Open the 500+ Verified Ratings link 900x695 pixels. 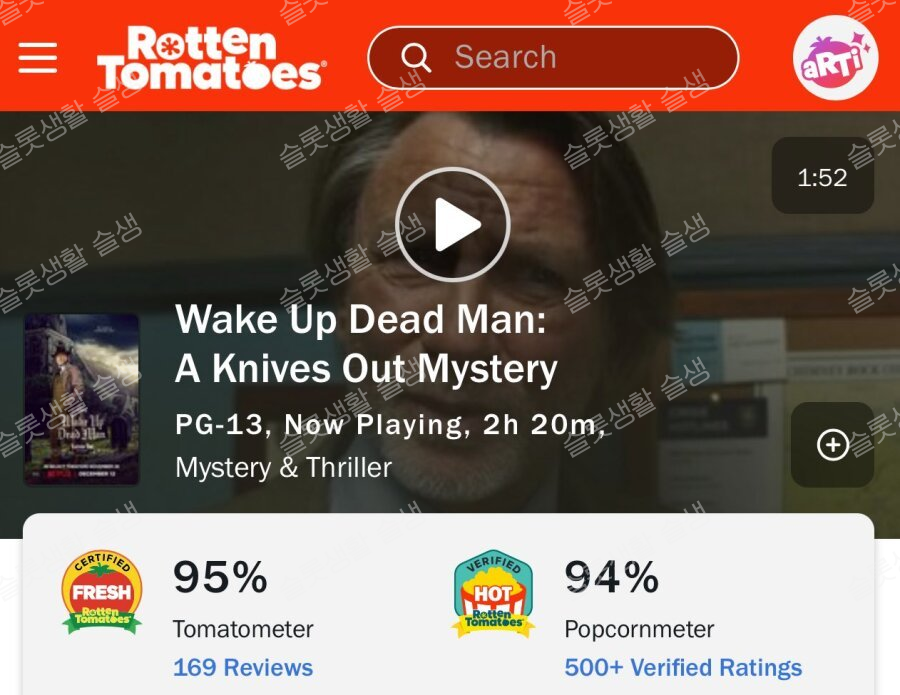point(683,667)
